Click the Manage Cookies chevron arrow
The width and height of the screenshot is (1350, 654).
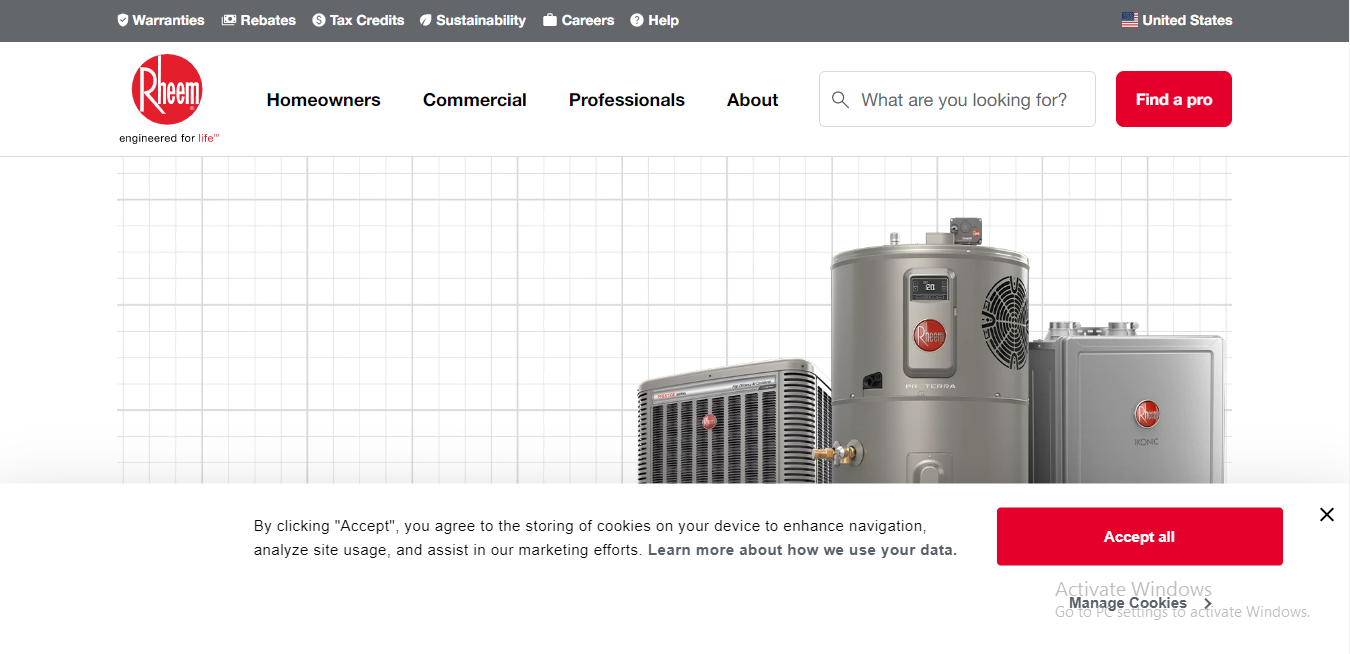(1208, 603)
